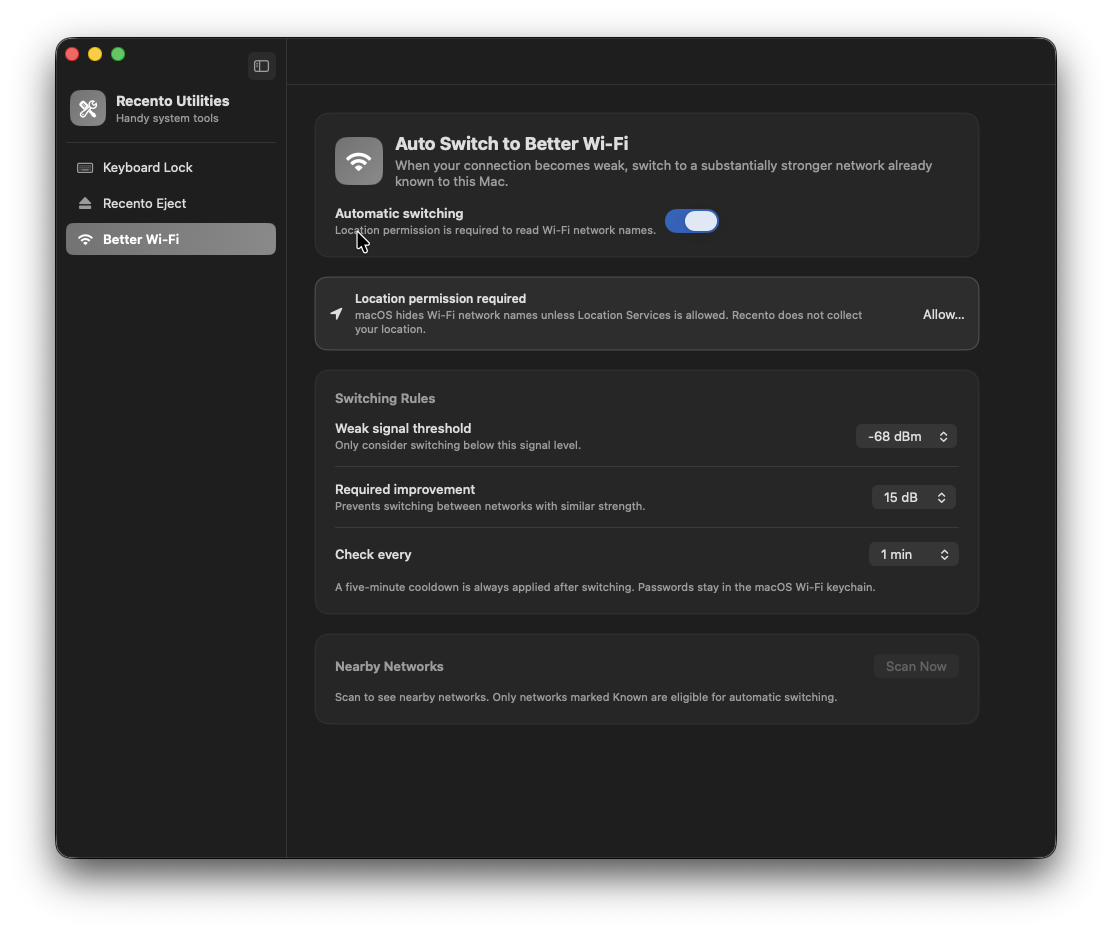
Task: Click the keyboard icon beside Keyboard Lock
Action: [x=85, y=168]
